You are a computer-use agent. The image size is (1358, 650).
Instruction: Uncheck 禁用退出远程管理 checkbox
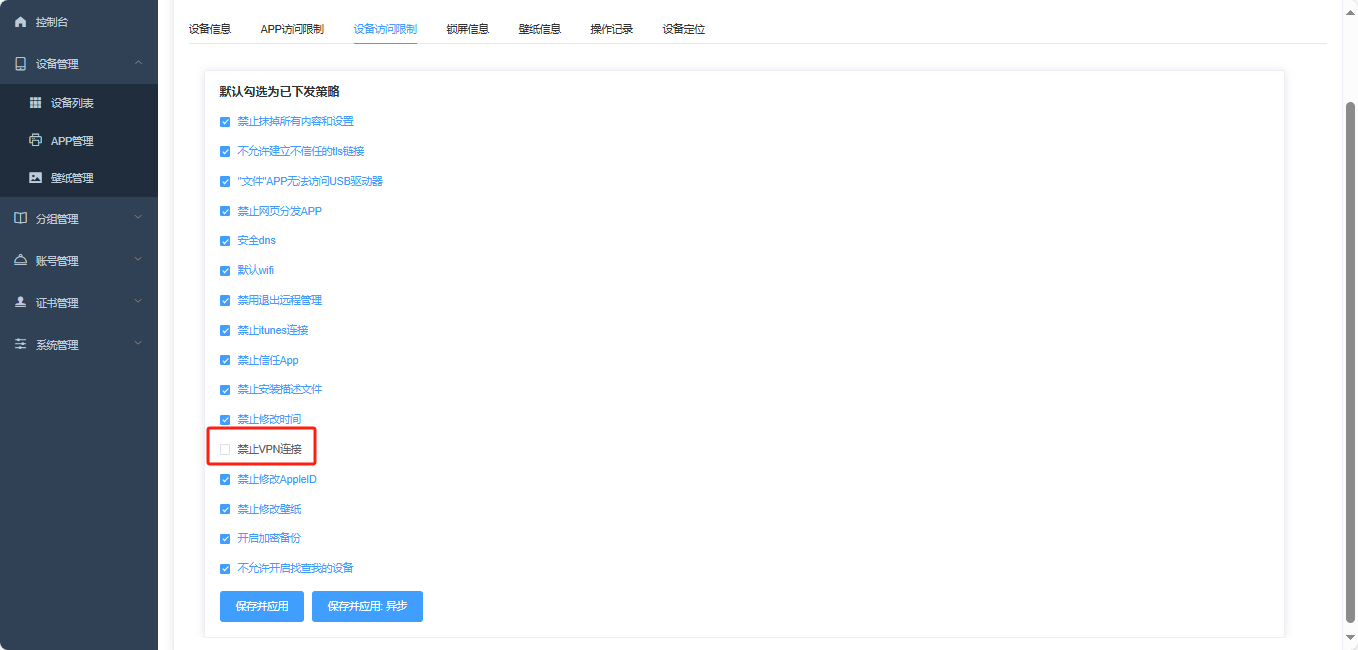(225, 301)
